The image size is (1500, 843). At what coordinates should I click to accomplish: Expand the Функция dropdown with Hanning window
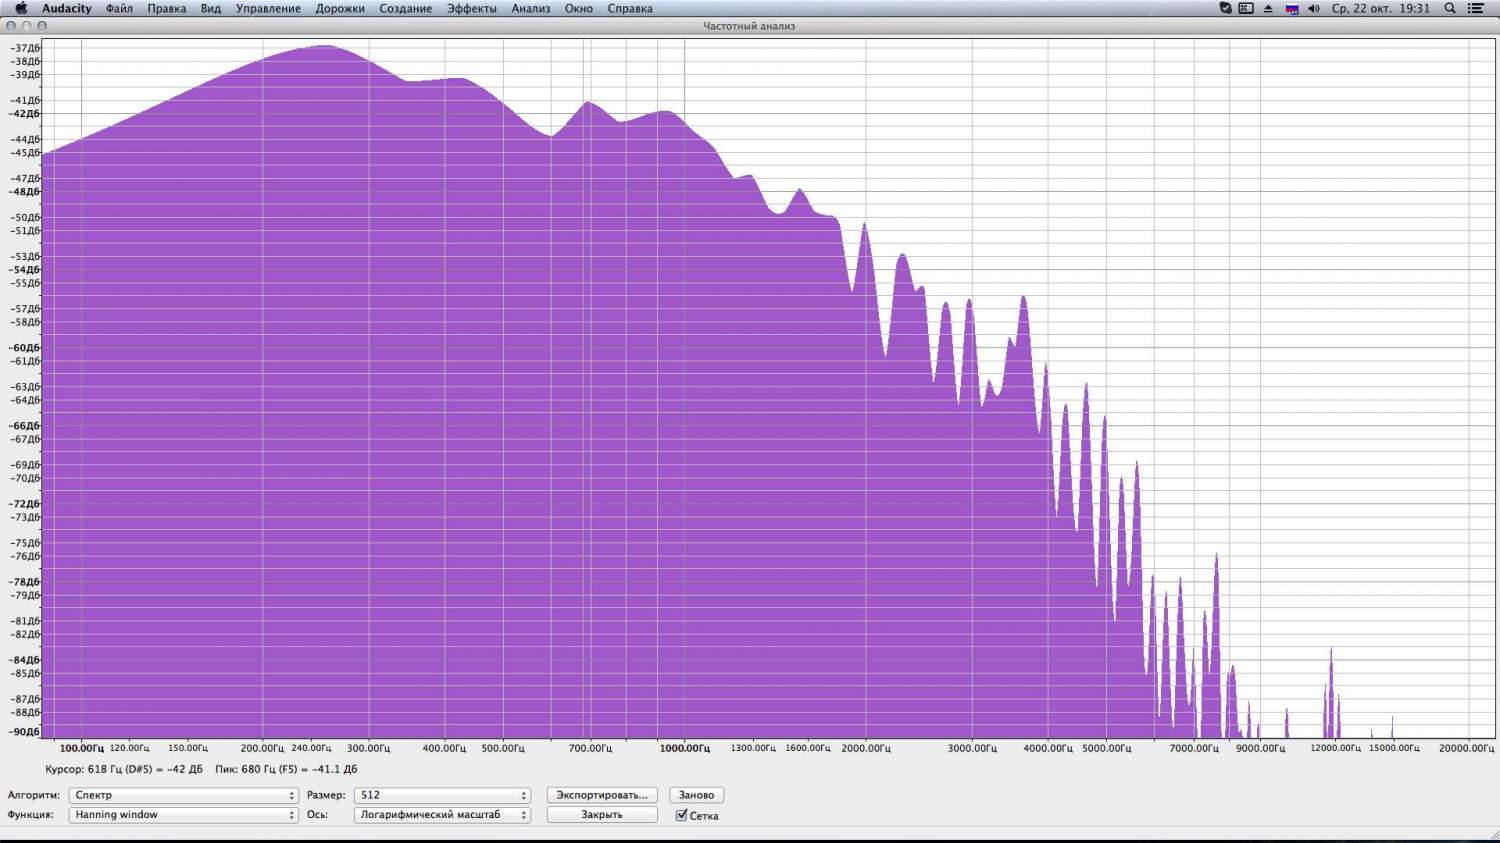coord(184,815)
